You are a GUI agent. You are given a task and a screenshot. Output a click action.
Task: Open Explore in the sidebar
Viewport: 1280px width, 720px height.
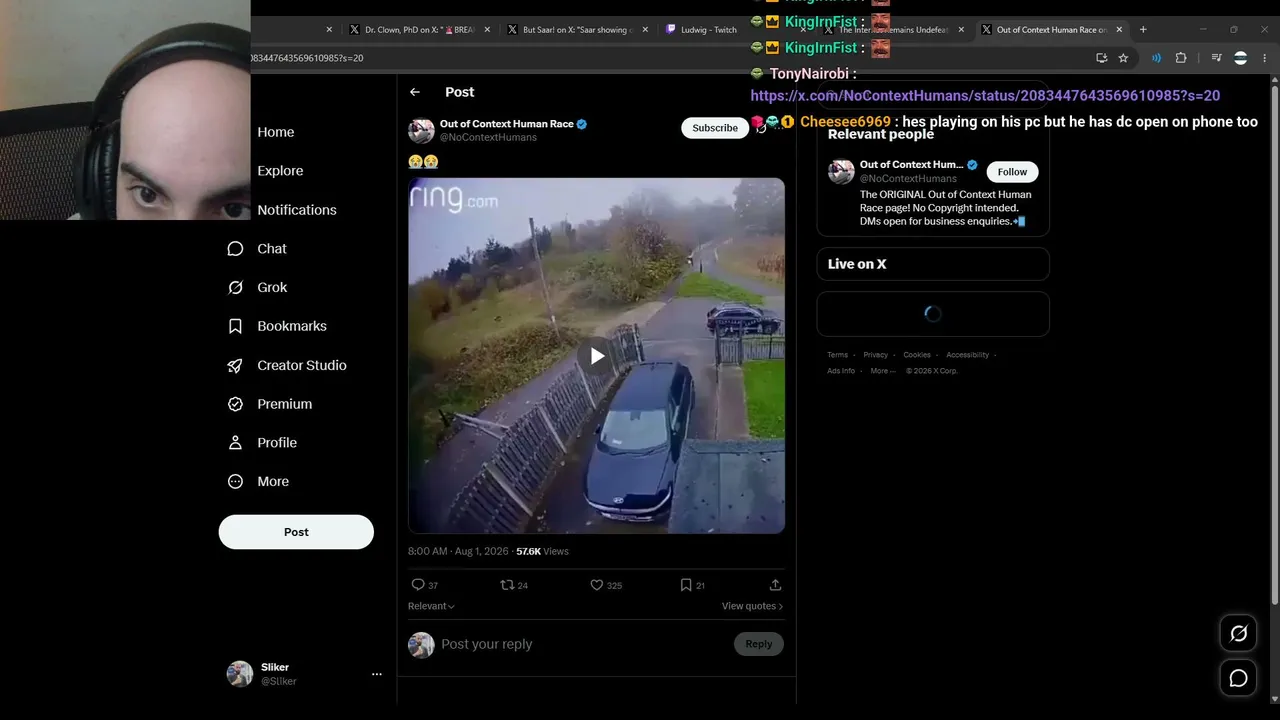coord(280,171)
